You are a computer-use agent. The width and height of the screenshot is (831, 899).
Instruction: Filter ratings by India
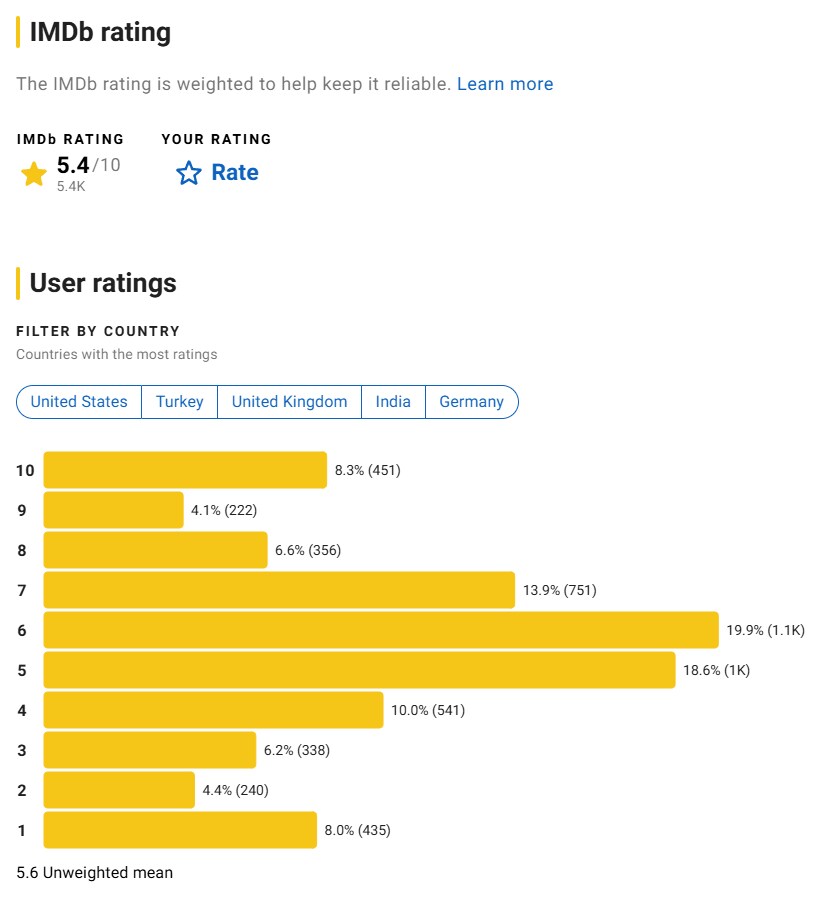click(x=393, y=402)
